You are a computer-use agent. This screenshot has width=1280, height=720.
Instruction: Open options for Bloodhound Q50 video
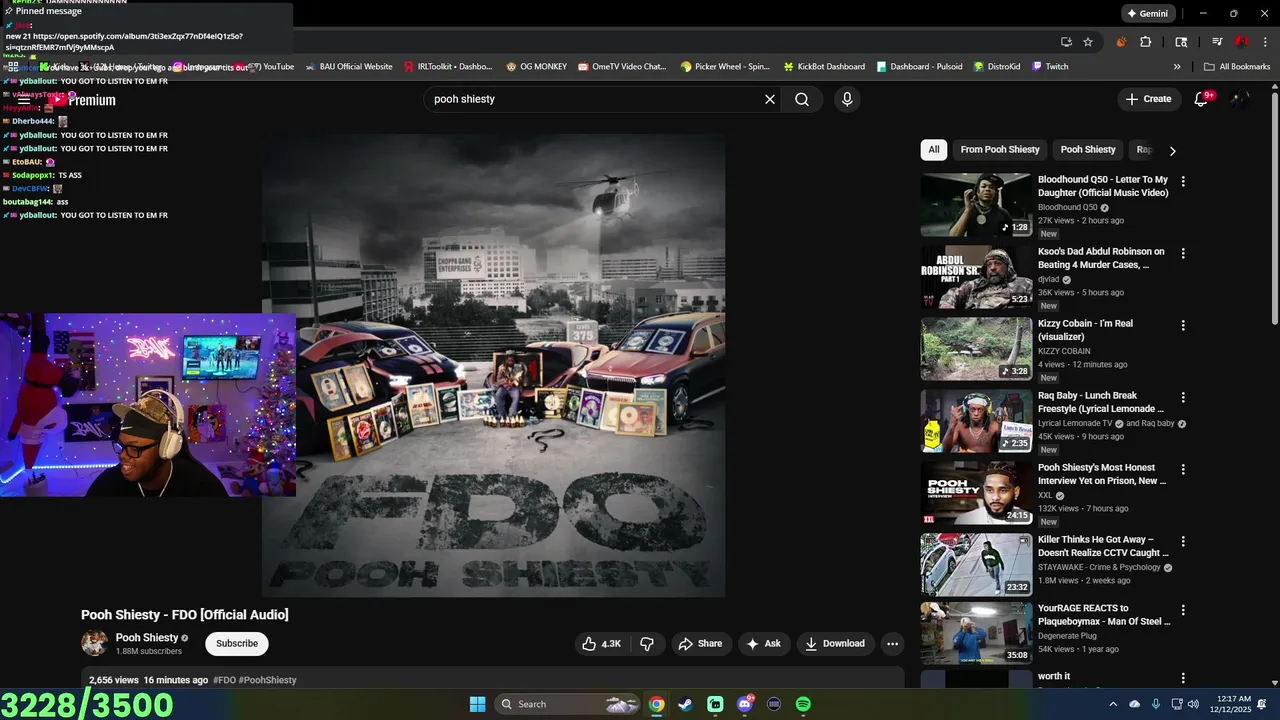[1183, 182]
